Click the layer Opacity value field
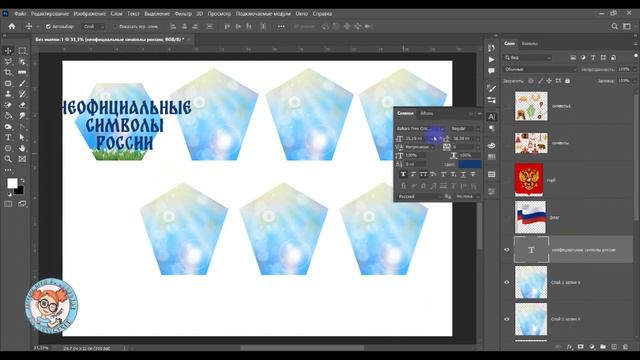Viewport: 640px width, 360px height. click(624, 69)
